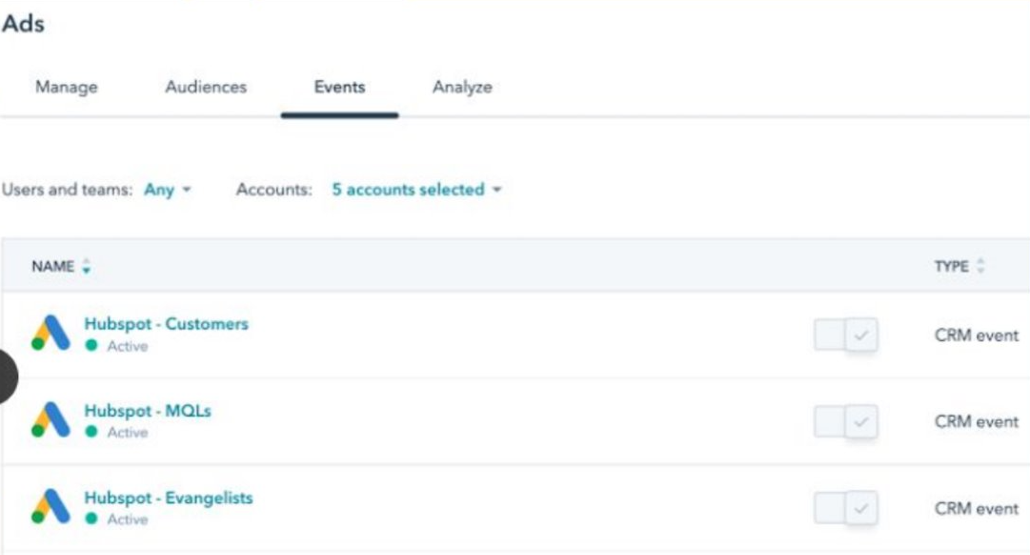This screenshot has width=1030, height=555.
Task: Open the Users and teams Any dropdown
Action: click(x=168, y=190)
